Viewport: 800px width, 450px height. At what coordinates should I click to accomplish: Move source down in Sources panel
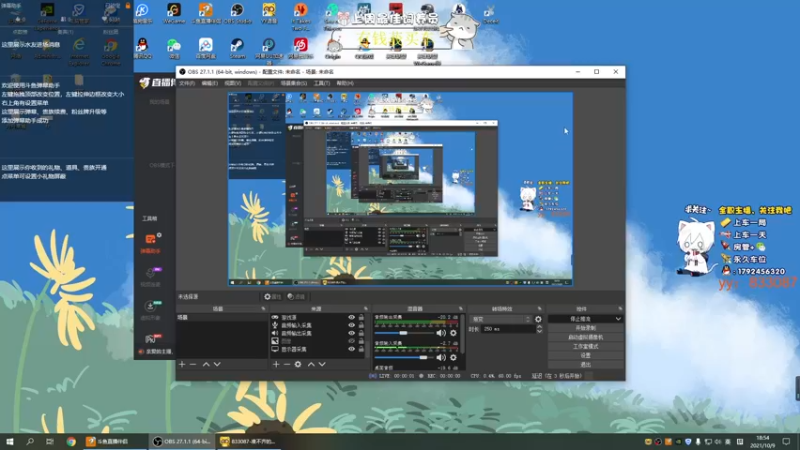pos(322,364)
